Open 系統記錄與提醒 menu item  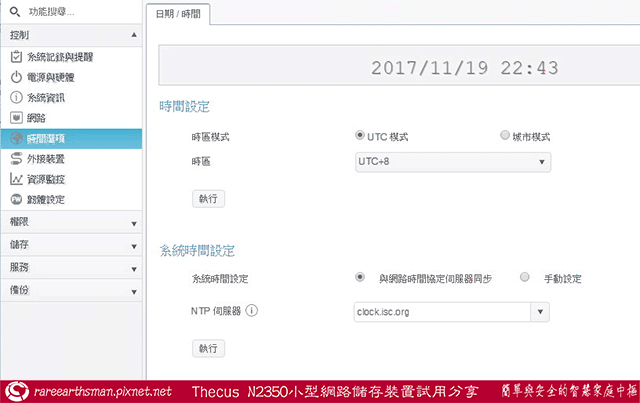pyautogui.click(x=71, y=57)
